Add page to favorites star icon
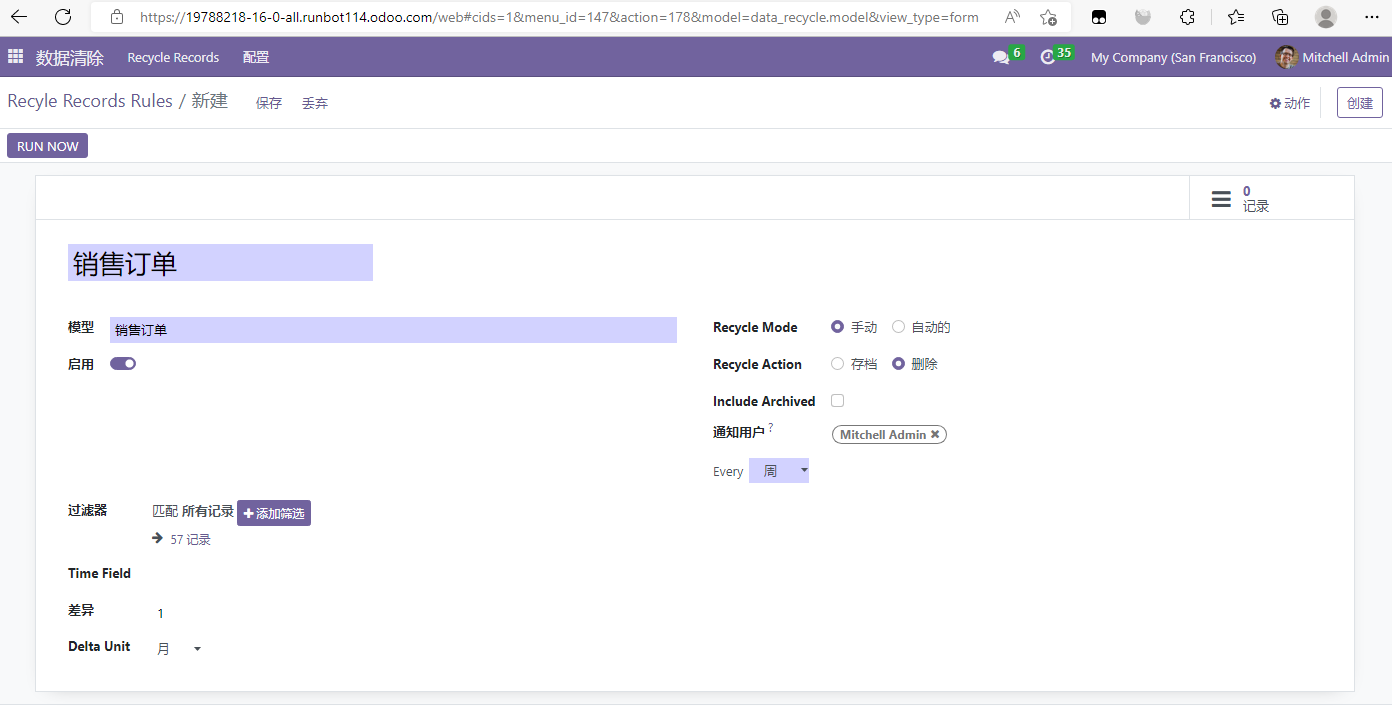 (x=1048, y=17)
